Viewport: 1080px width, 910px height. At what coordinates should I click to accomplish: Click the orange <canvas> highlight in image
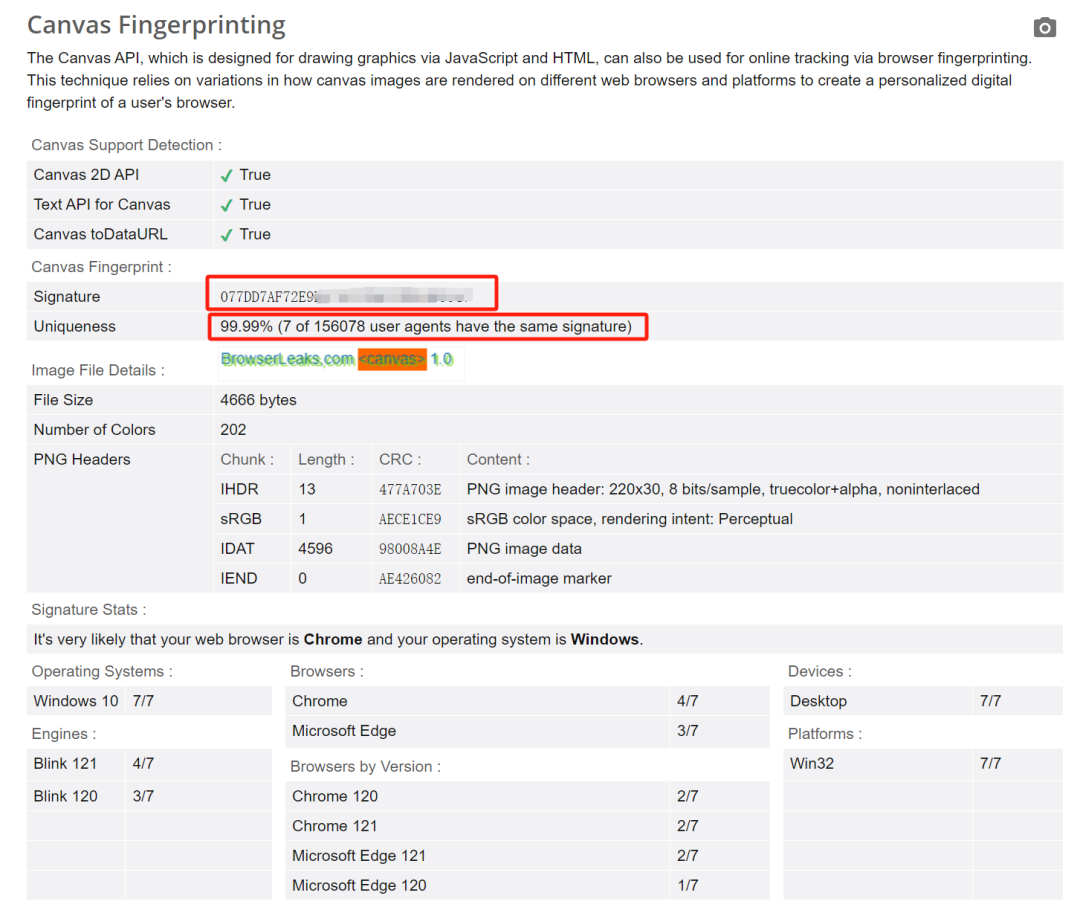392,359
